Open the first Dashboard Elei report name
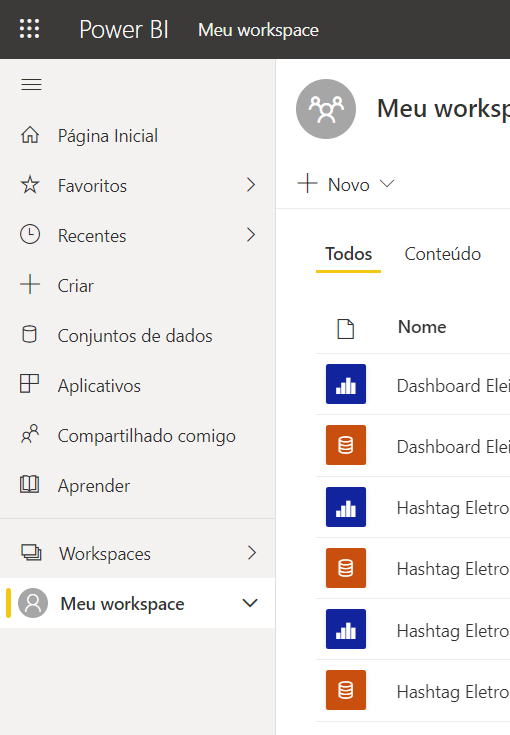Image resolution: width=510 pixels, height=735 pixels. (x=453, y=386)
